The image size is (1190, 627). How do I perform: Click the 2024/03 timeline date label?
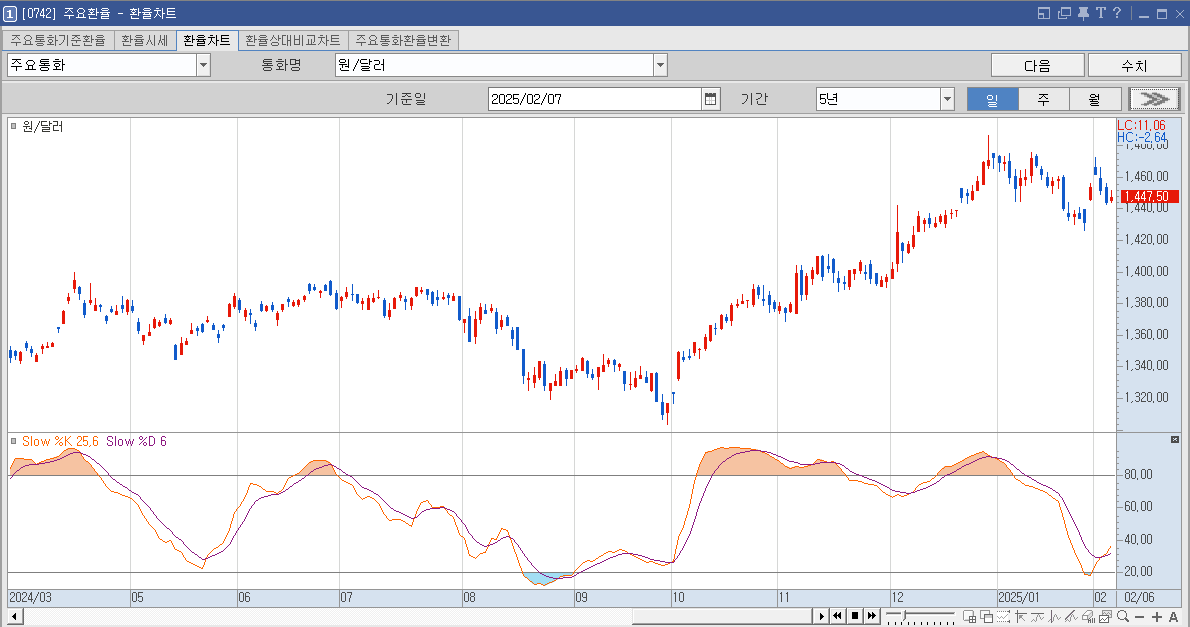[x=30, y=597]
